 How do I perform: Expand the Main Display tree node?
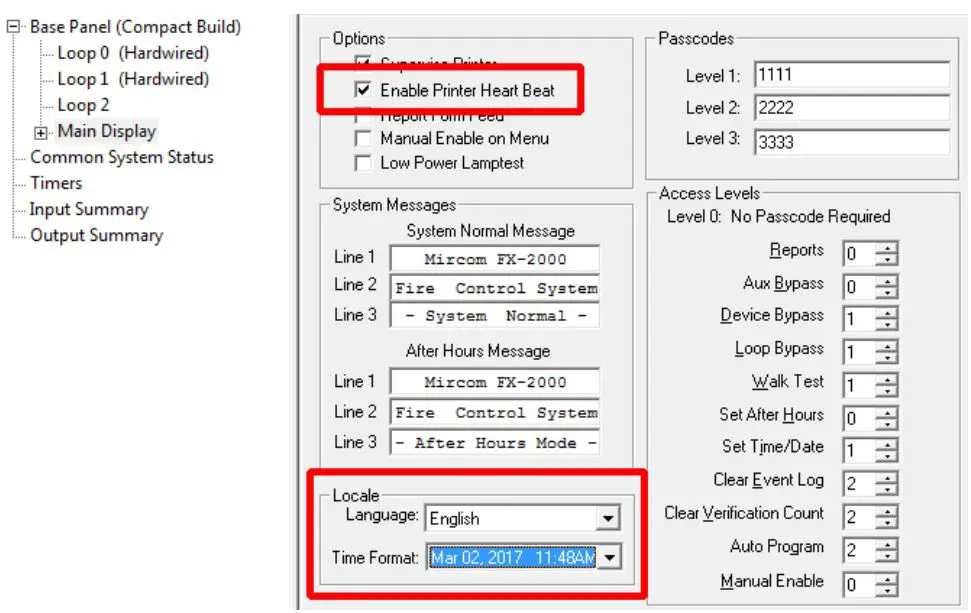(x=41, y=133)
